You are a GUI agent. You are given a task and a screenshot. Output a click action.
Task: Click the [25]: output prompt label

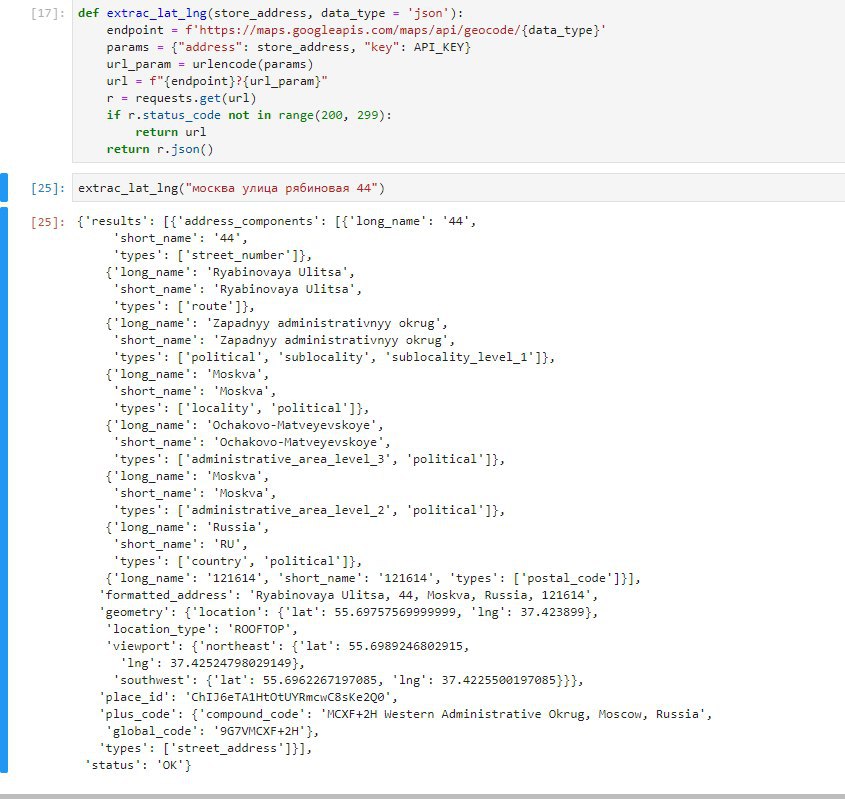pyautogui.click(x=47, y=221)
